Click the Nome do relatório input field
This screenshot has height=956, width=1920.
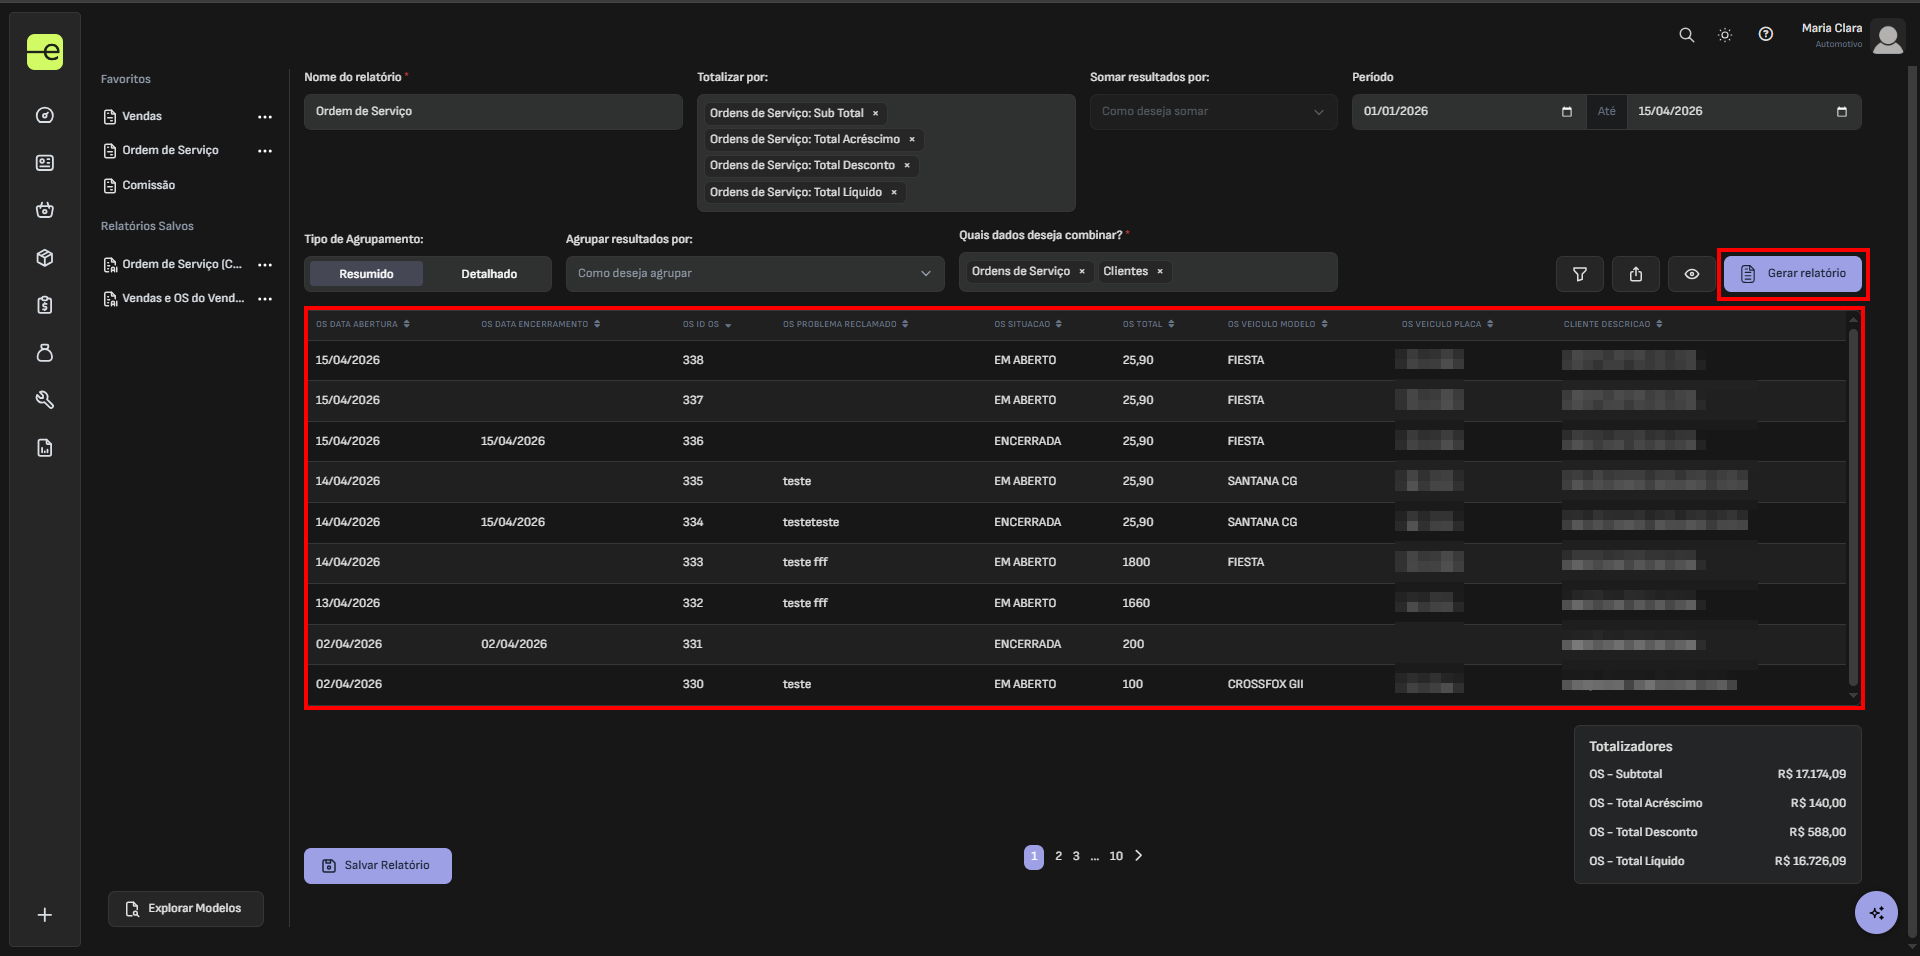[493, 112]
